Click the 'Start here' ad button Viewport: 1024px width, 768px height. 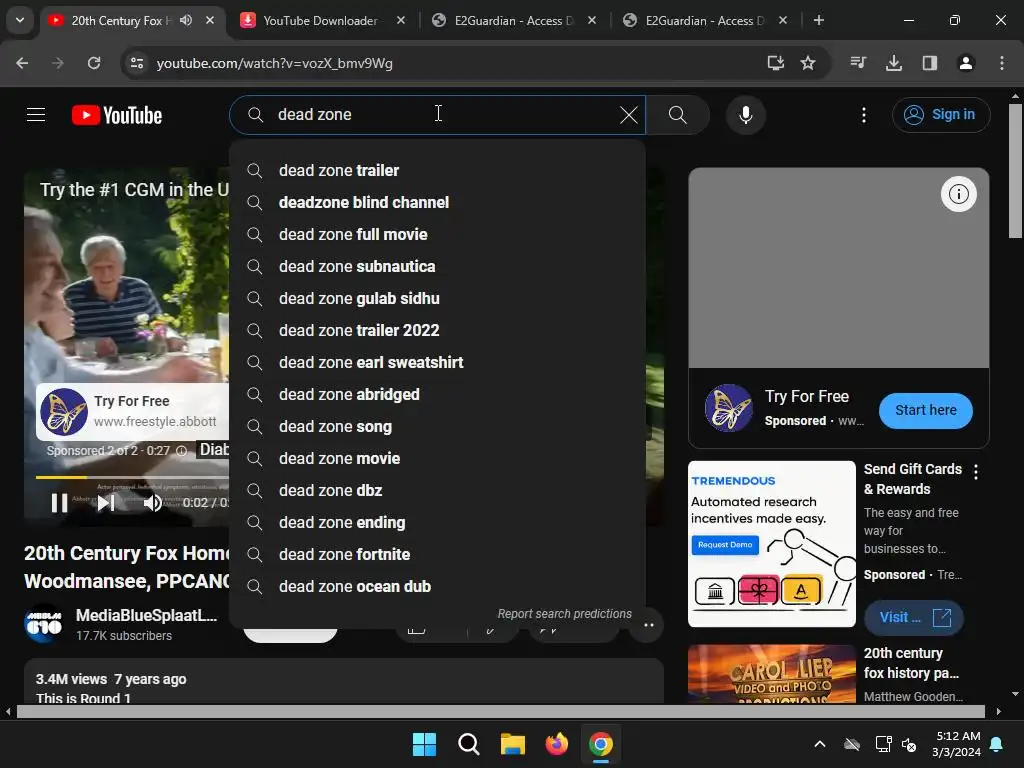[925, 411]
